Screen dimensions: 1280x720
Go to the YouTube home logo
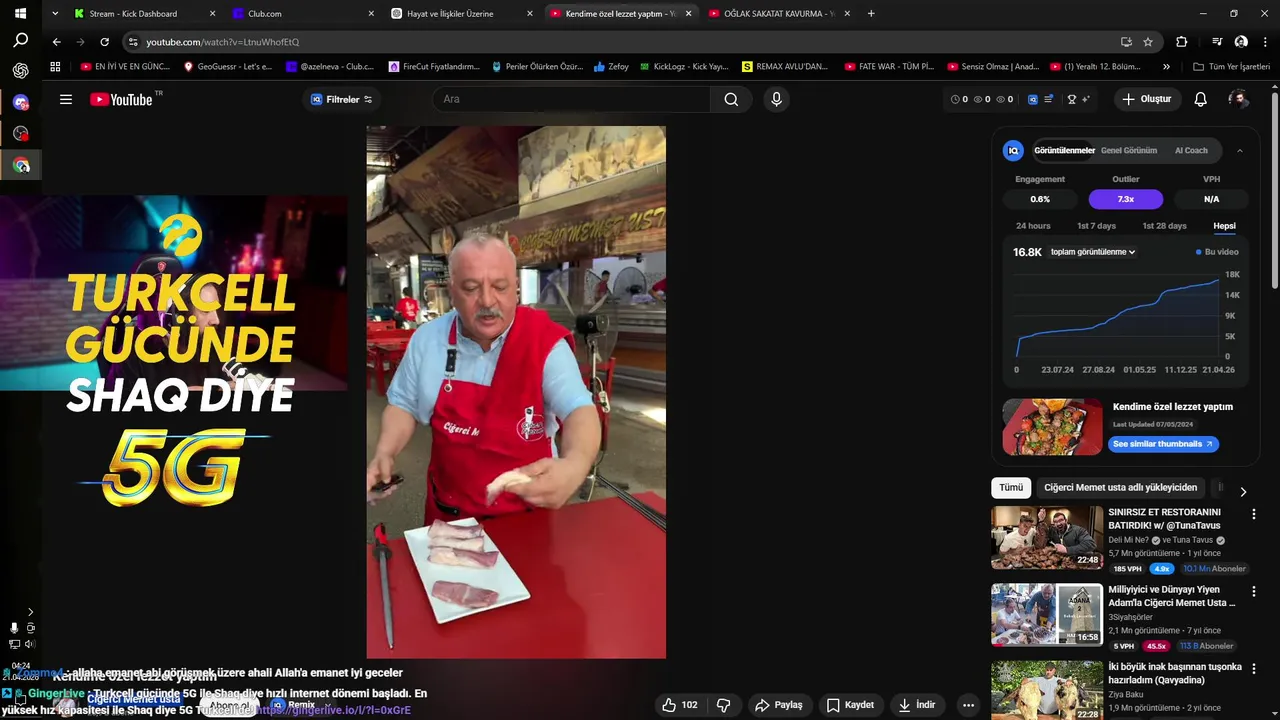[x=121, y=99]
